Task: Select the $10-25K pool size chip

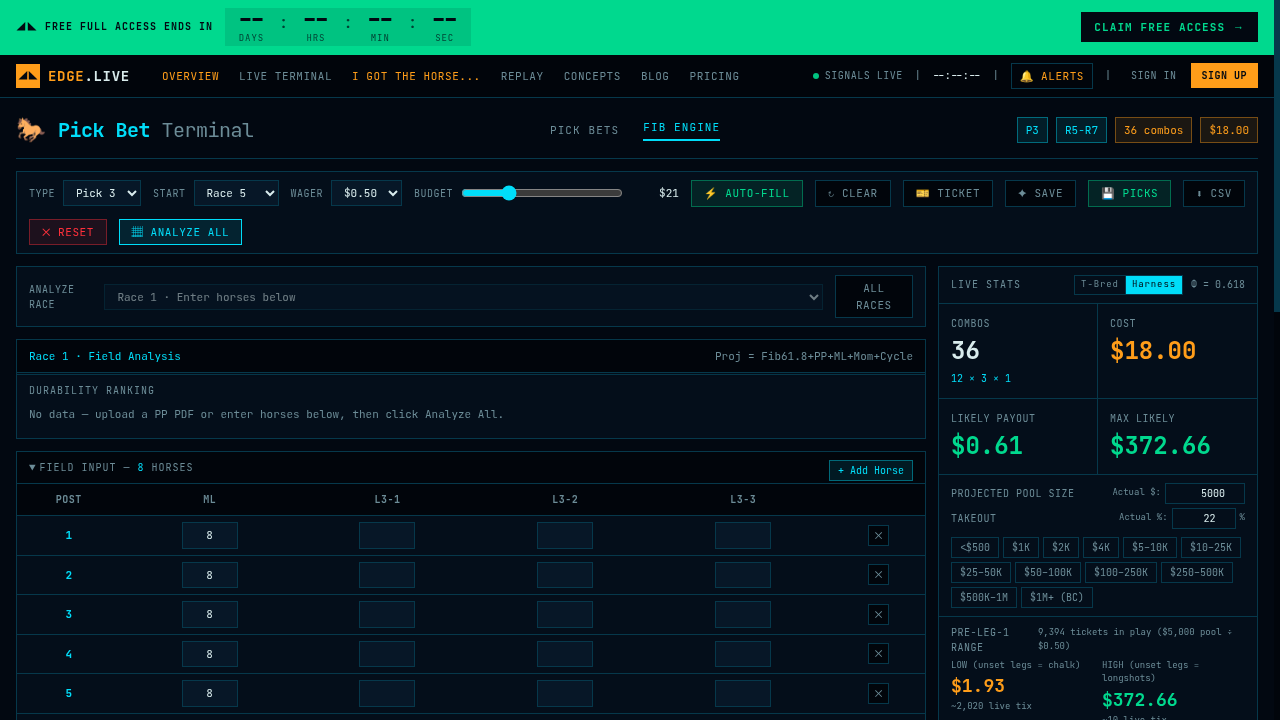Action: (x=1211, y=548)
